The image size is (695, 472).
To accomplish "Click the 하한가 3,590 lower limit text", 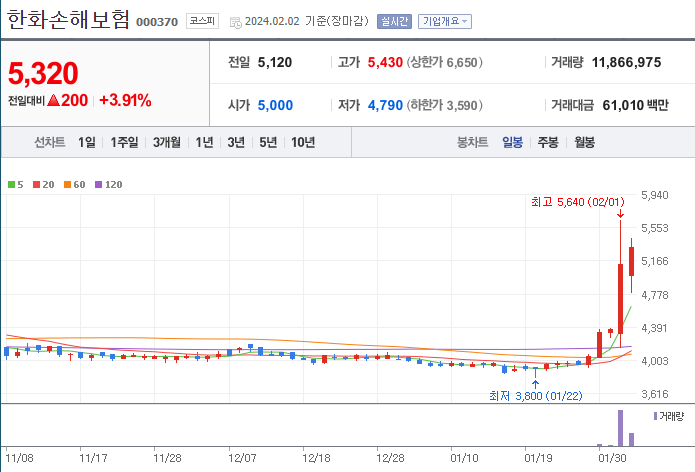I will point(445,105).
